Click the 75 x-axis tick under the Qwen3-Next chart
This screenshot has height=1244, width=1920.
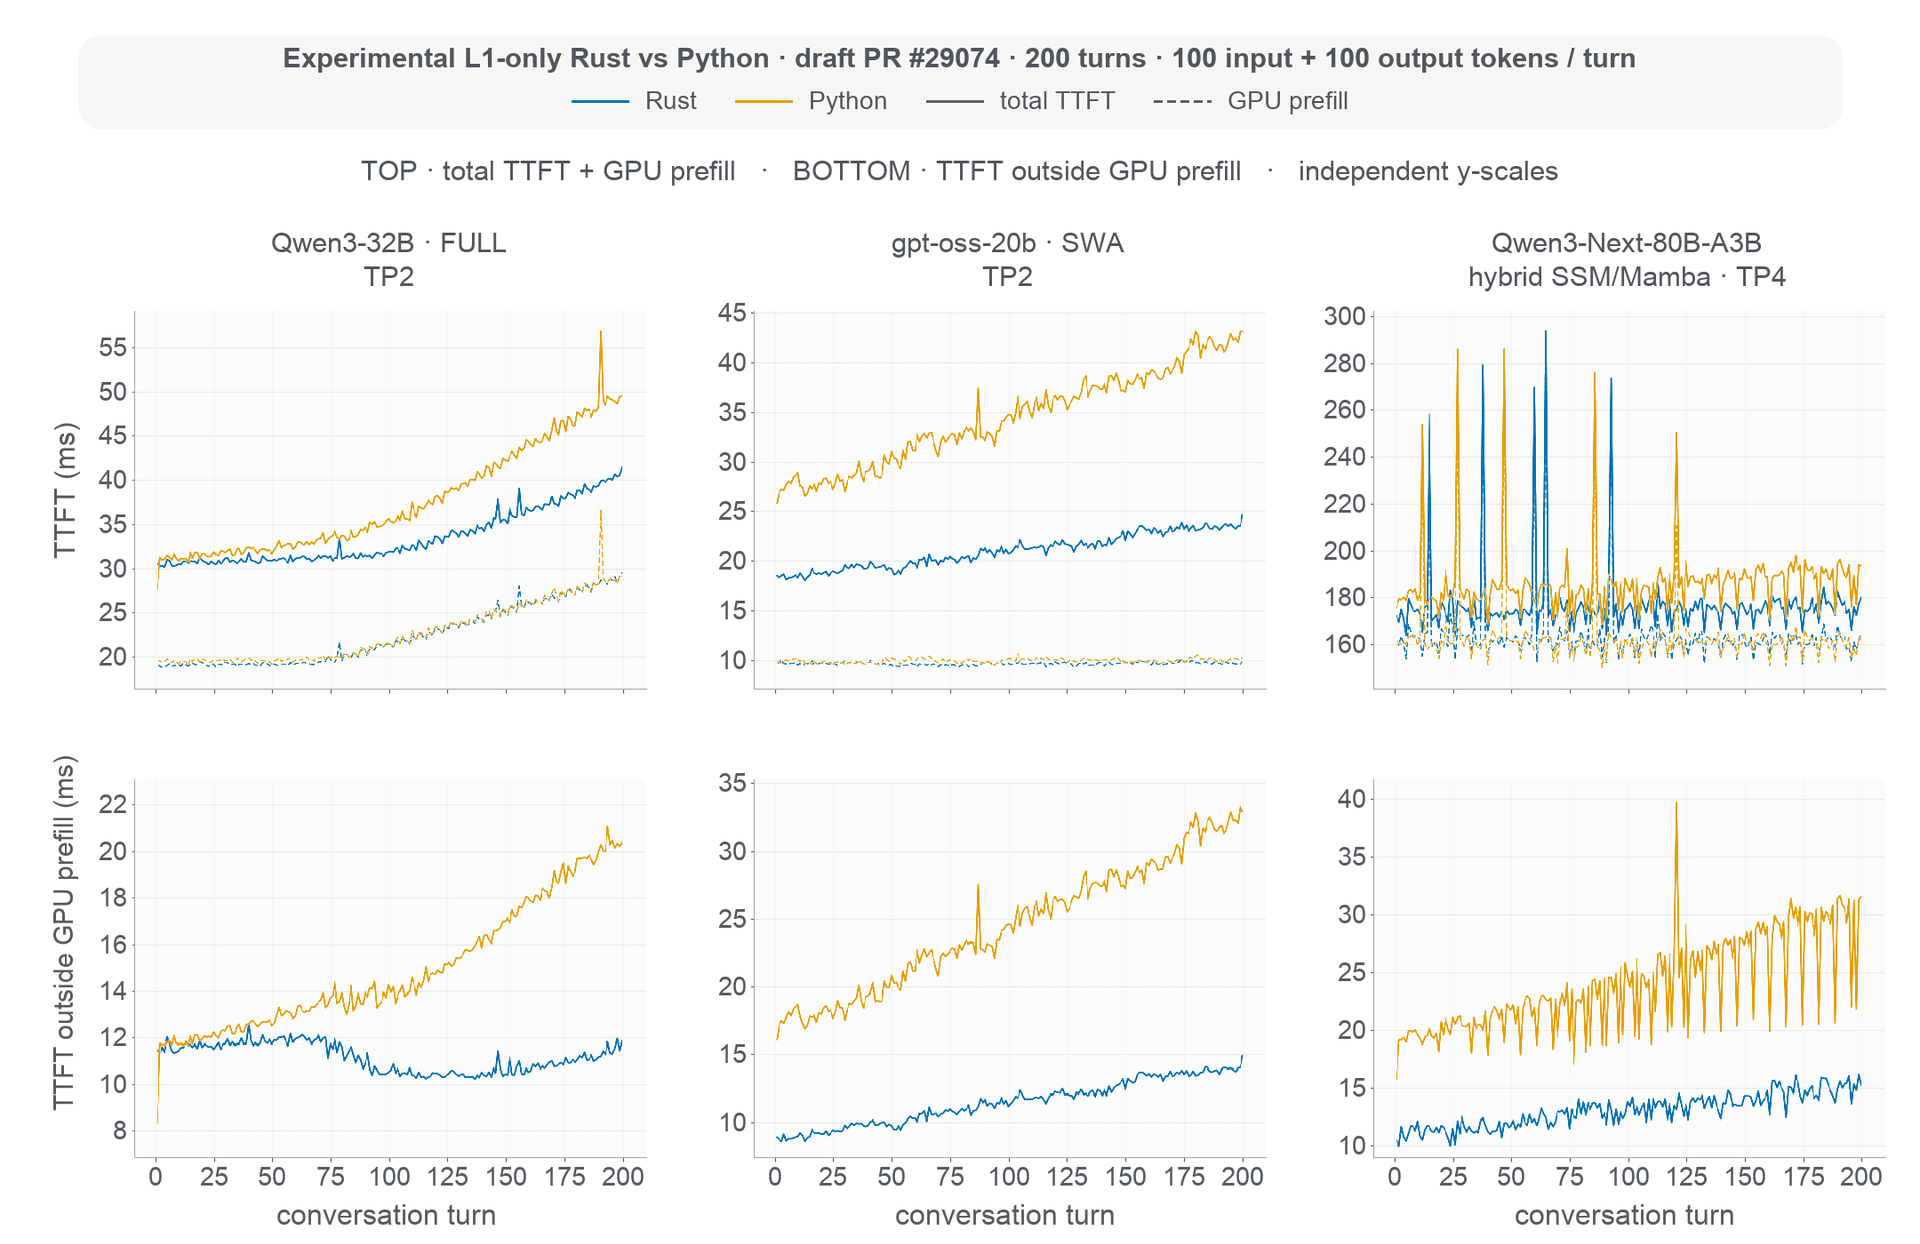(x=1570, y=1177)
